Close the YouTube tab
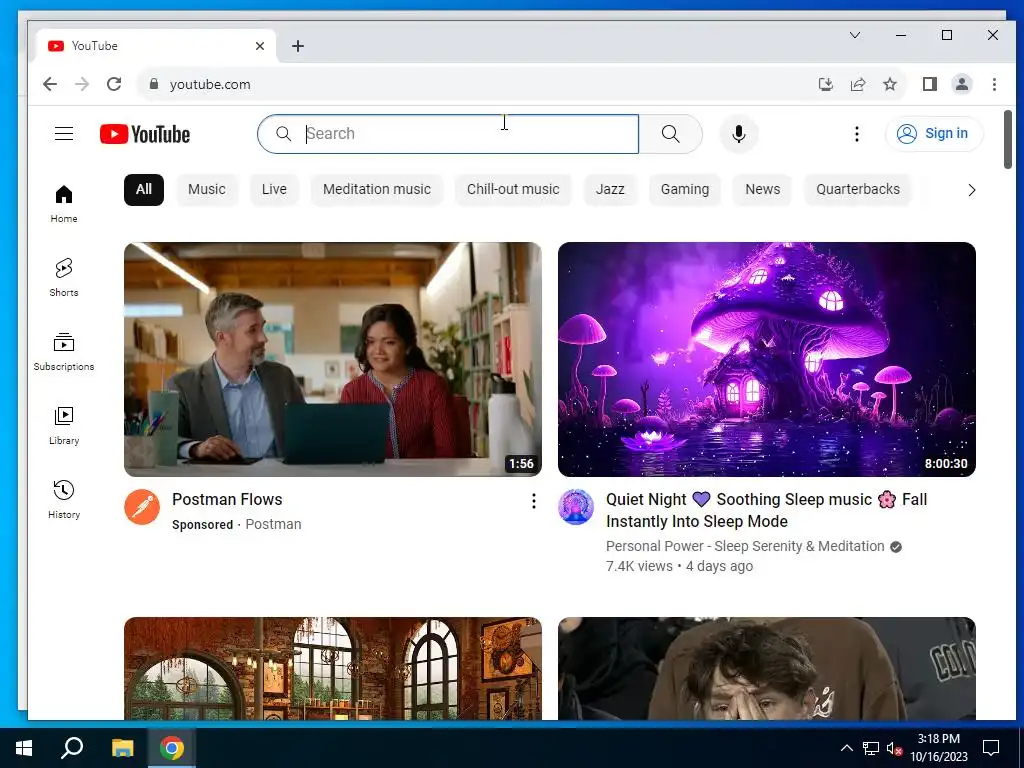Viewport: 1024px width, 768px height. [x=260, y=46]
